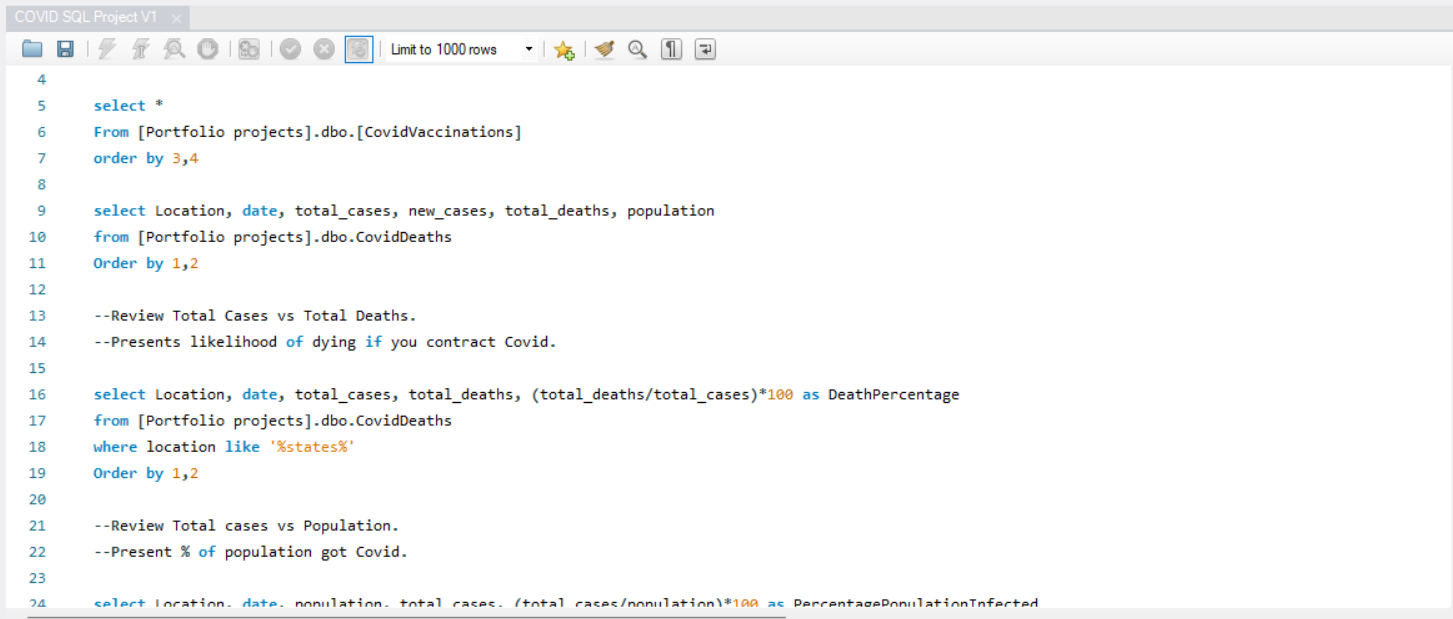Close the COVID SQL Project V1 tab
Viewport: 1453px width, 619px height.
point(177,19)
